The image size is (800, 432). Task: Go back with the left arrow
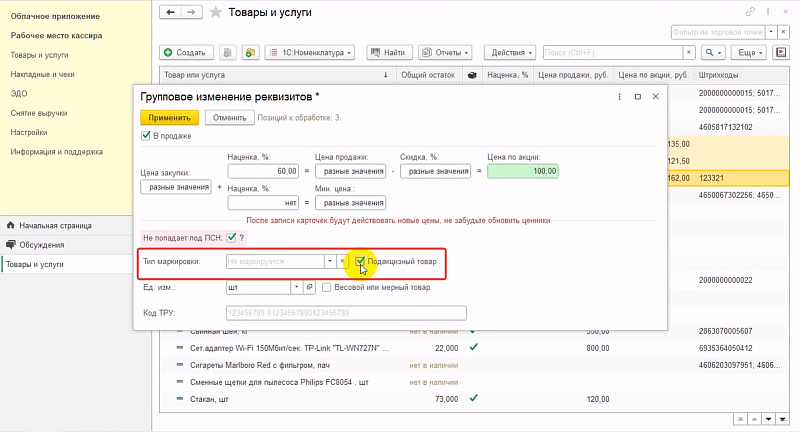[x=170, y=12]
